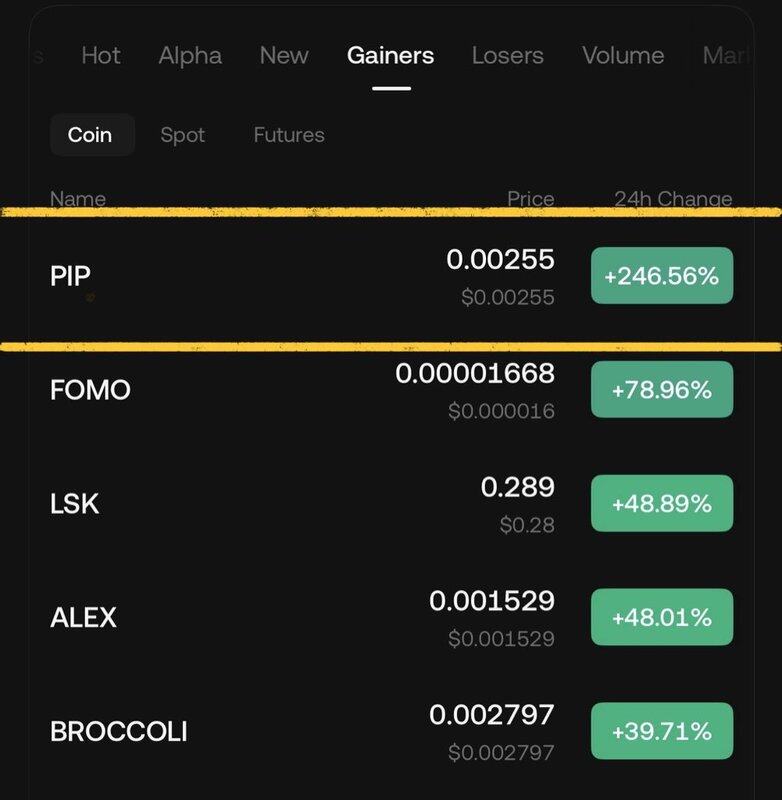Screen dimensions: 782x800
Task: Open the Volume tab
Action: [x=623, y=55]
